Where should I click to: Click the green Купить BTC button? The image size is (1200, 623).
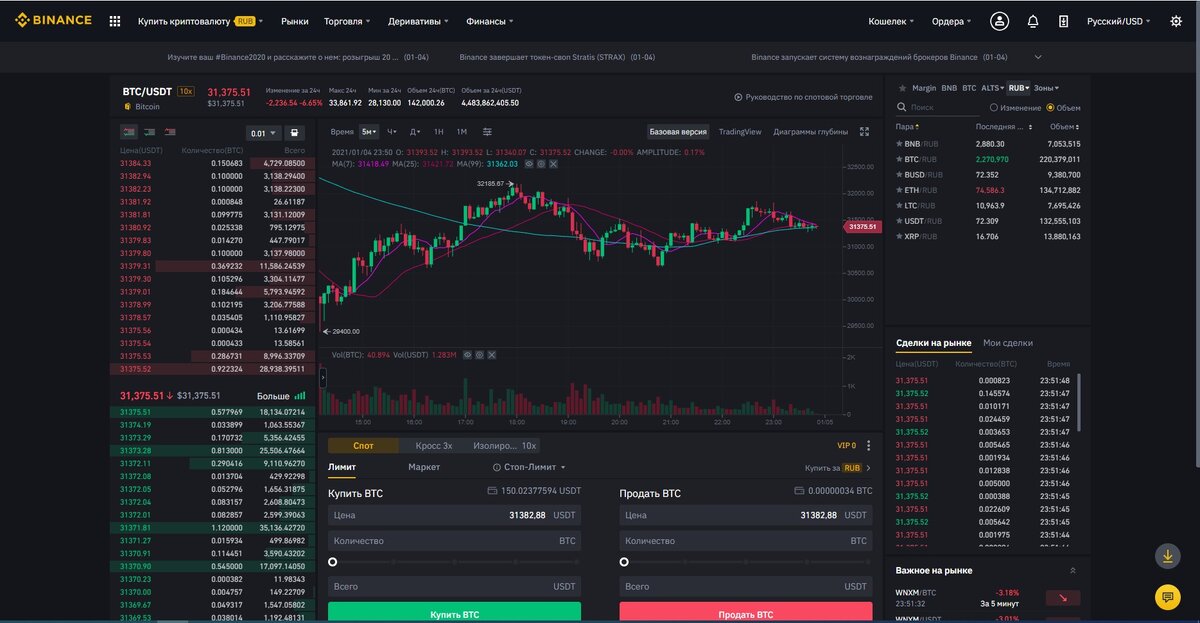point(454,613)
